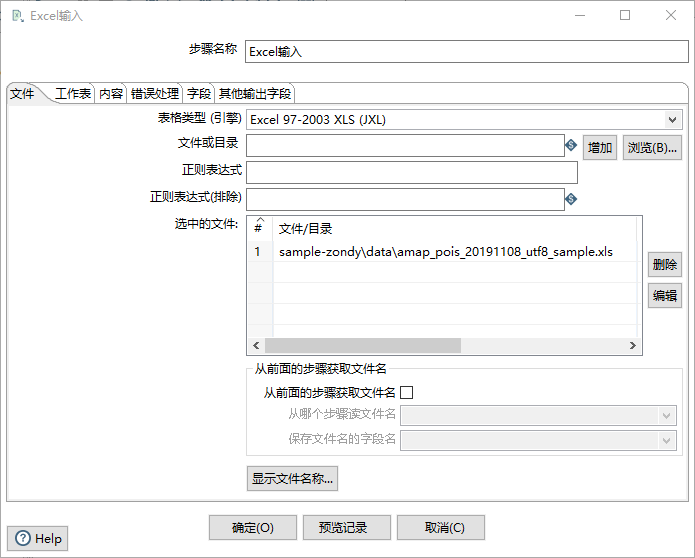The width and height of the screenshot is (695, 558).
Task: Click the Help question mark icon
Action: (x=23, y=538)
